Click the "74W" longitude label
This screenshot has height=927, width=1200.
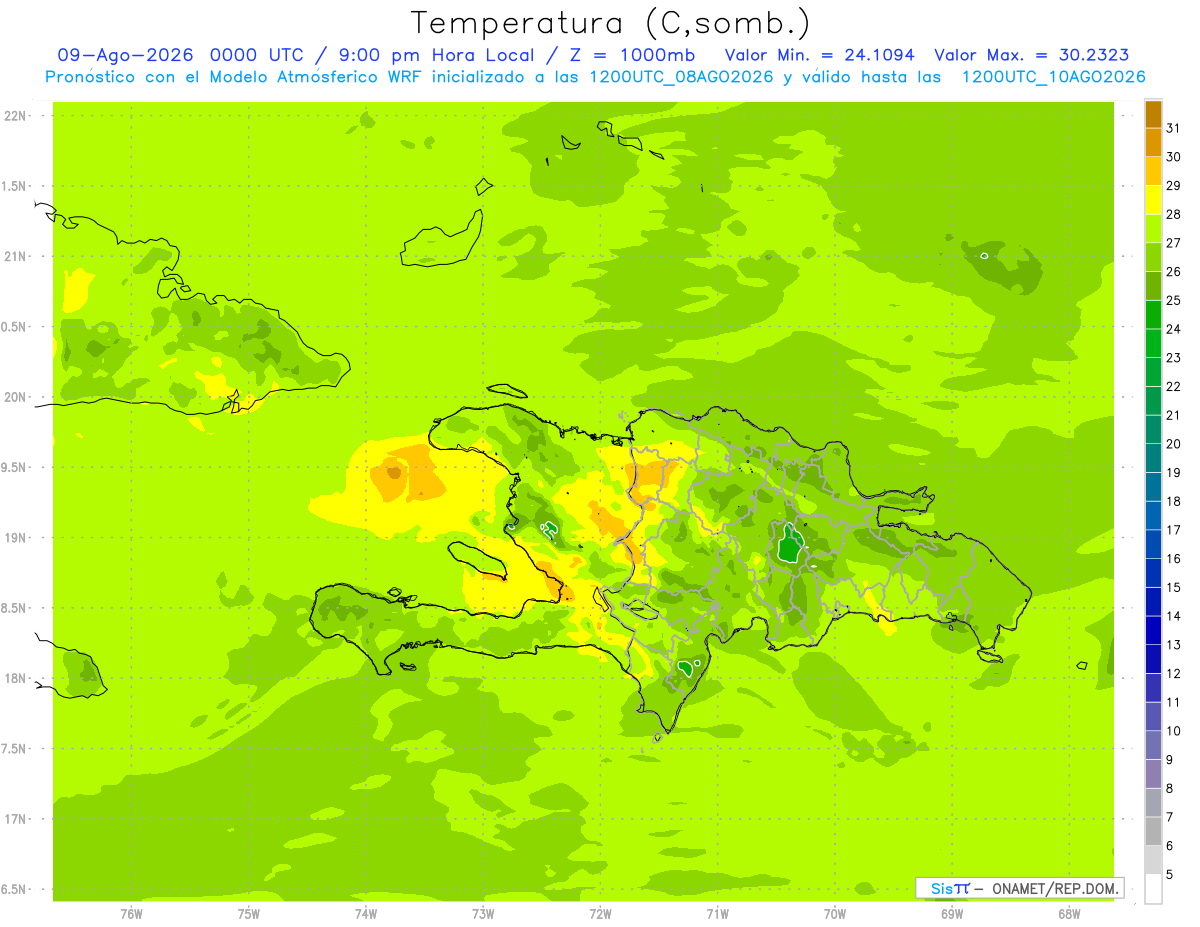(365, 914)
